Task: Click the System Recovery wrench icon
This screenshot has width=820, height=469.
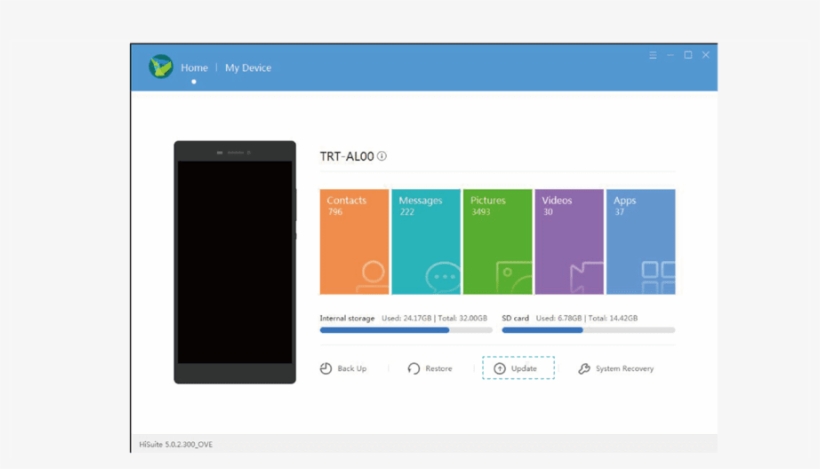Action: coord(584,369)
